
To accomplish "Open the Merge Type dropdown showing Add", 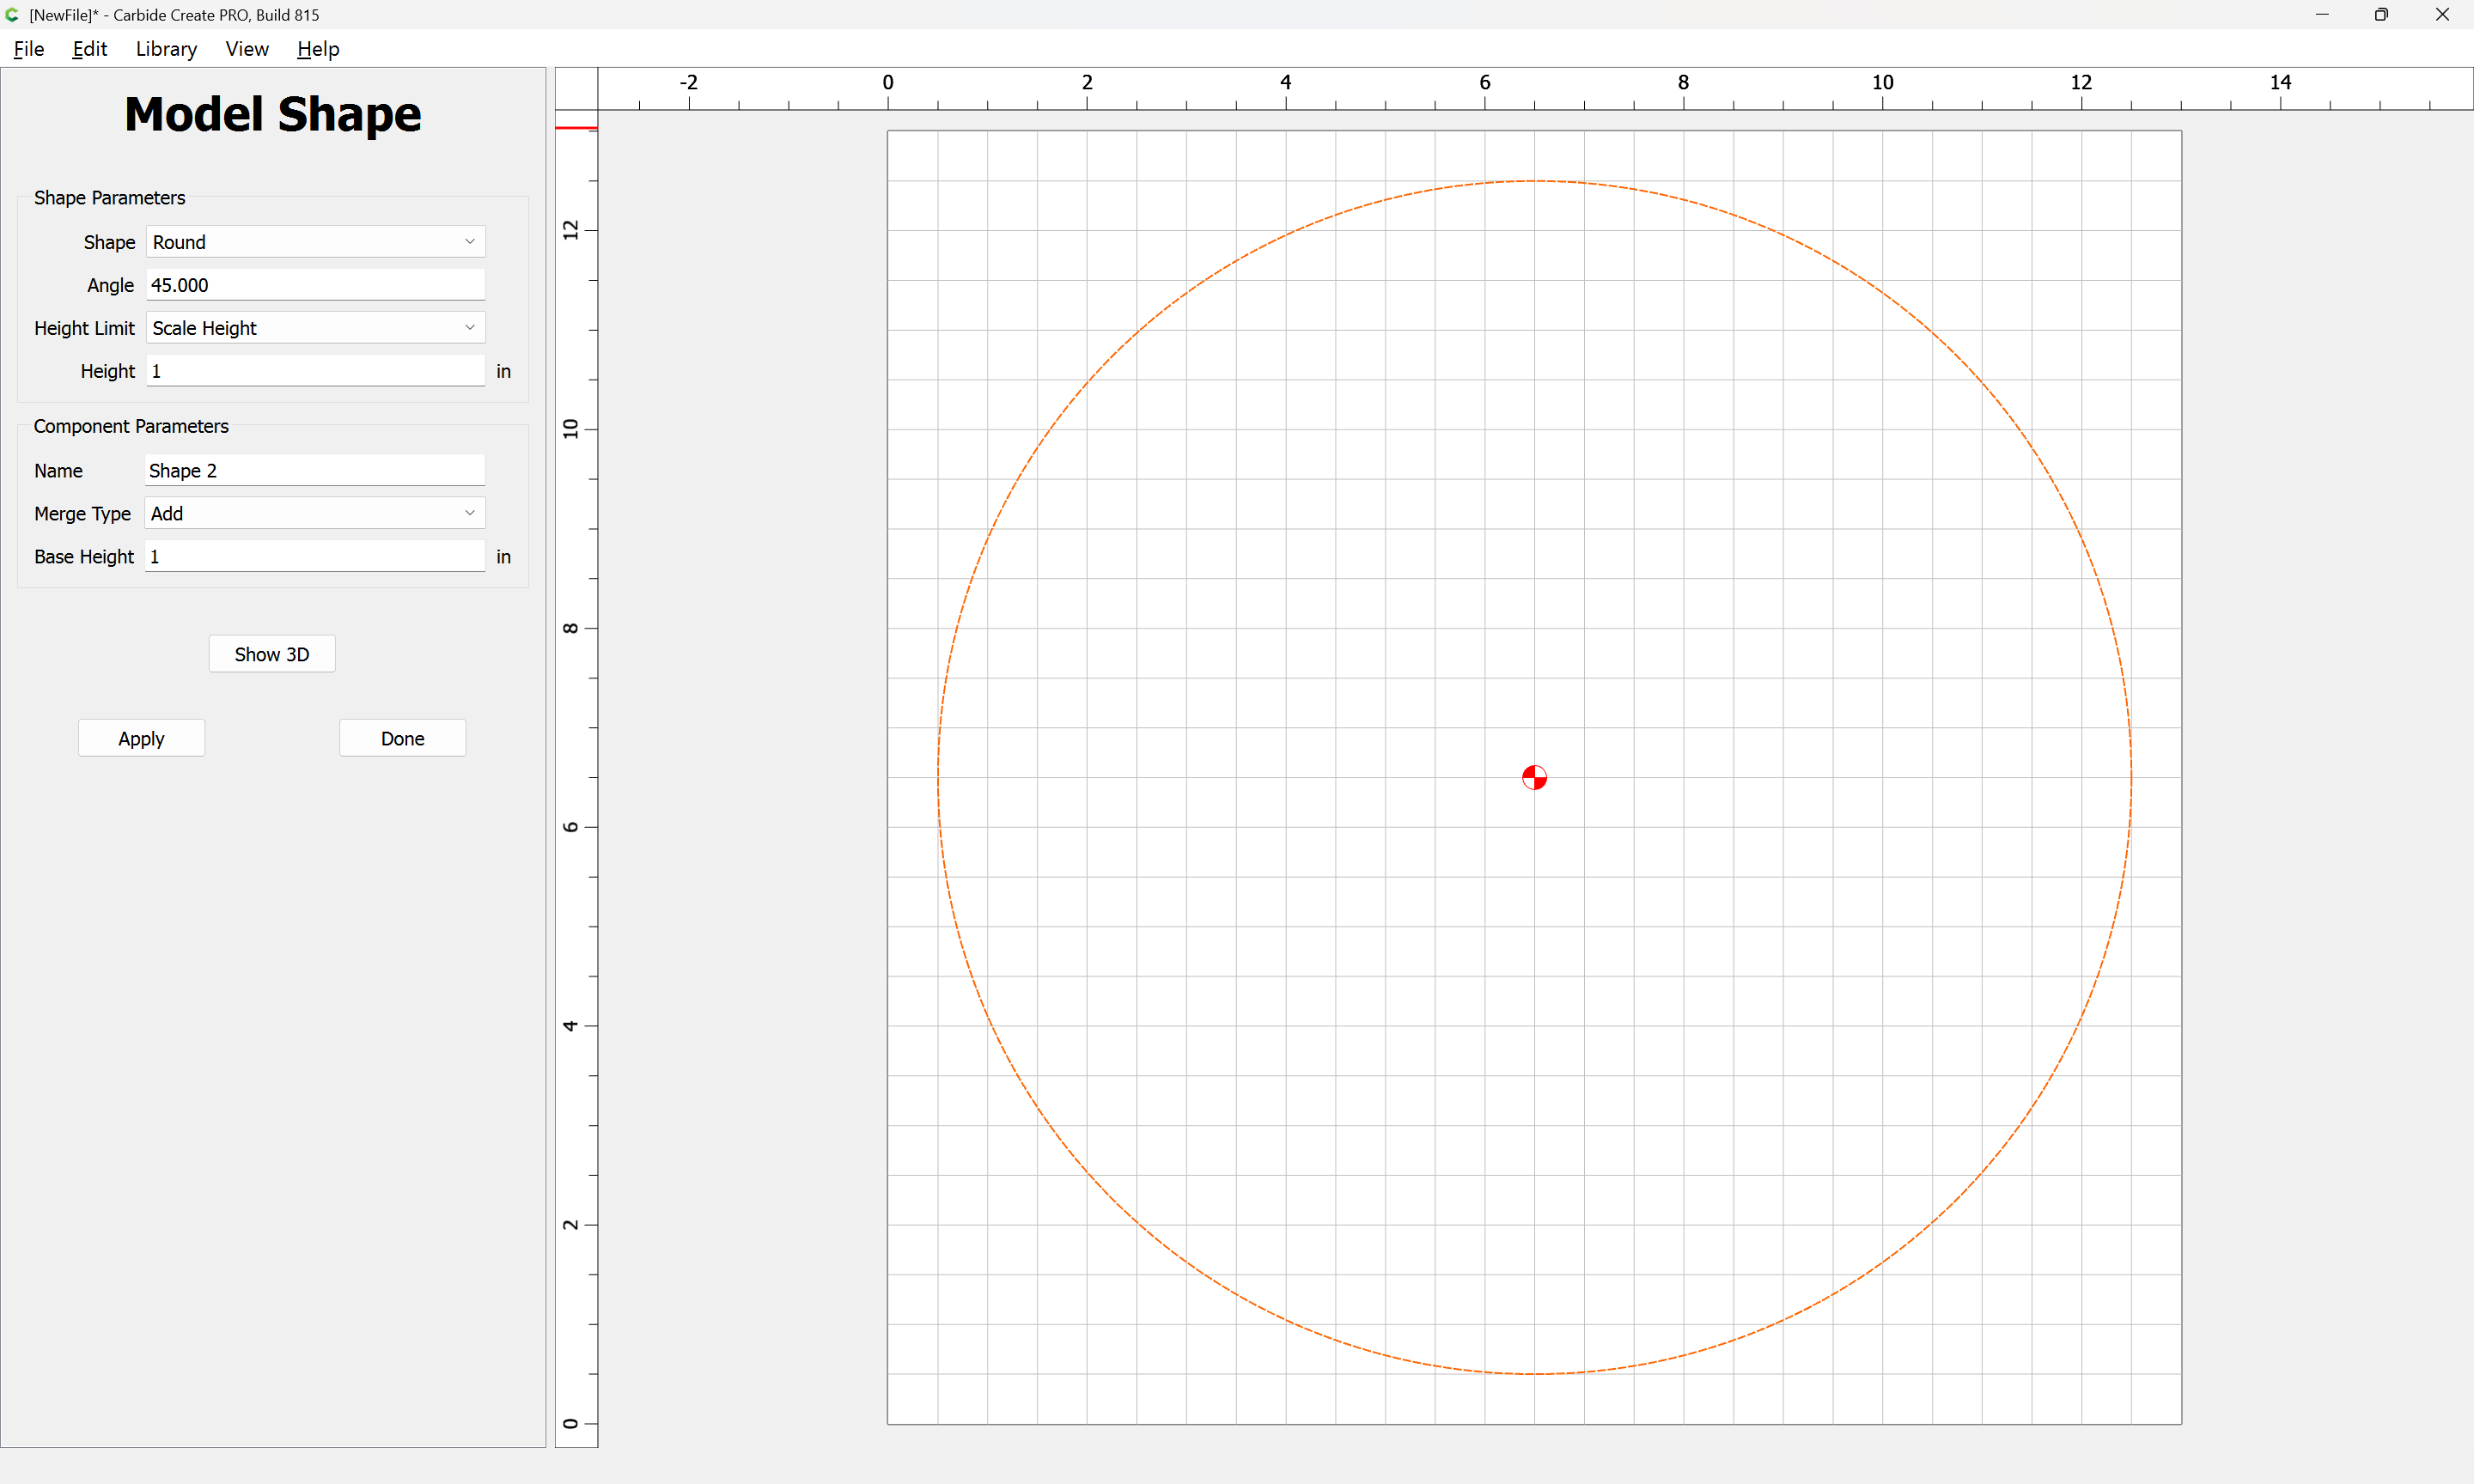I will pyautogui.click(x=315, y=513).
